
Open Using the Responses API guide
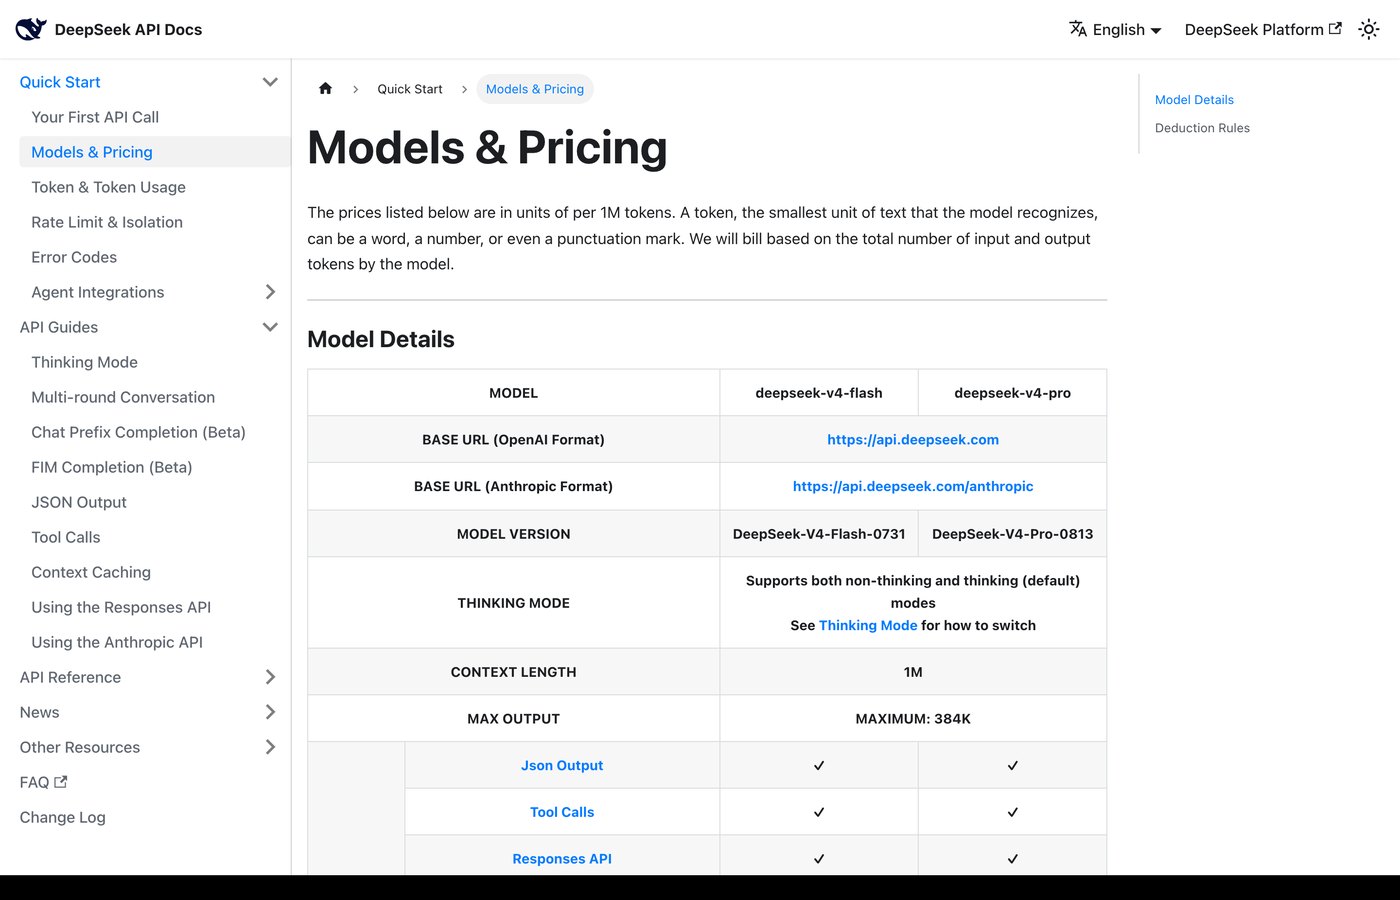tap(121, 607)
